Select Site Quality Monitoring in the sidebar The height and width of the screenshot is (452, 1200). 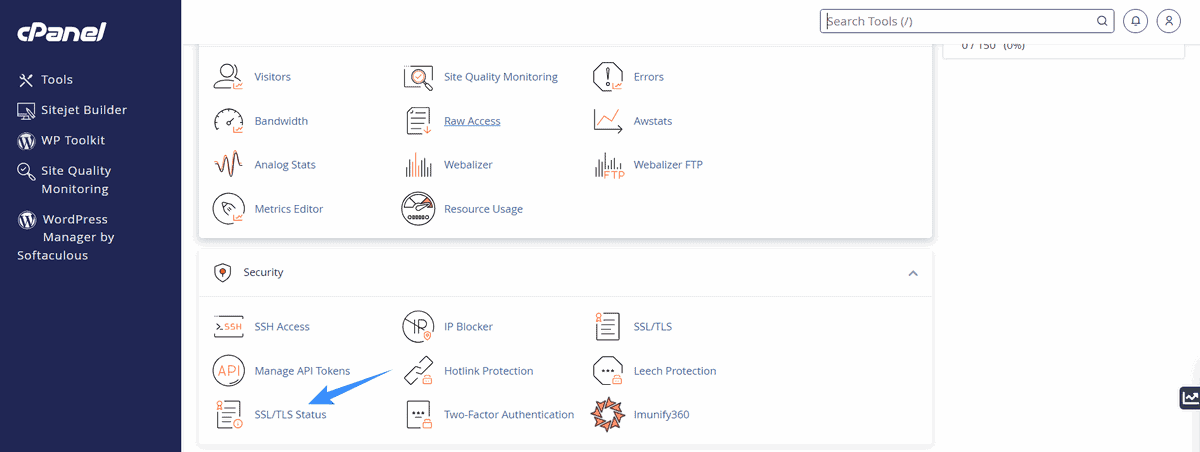coord(64,180)
